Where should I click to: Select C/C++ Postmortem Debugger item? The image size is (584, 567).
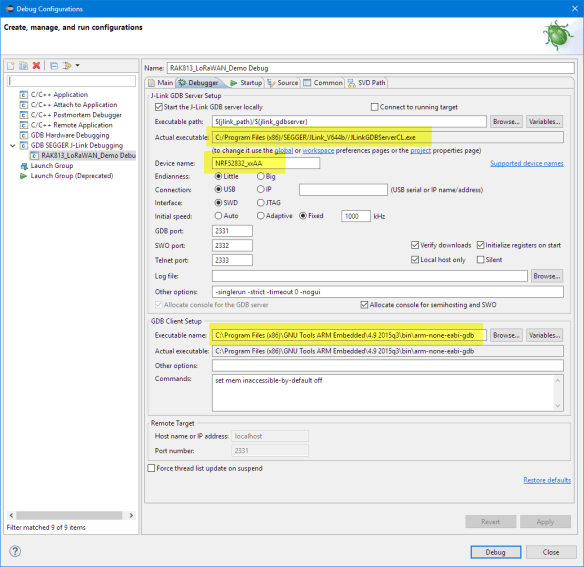point(76,115)
